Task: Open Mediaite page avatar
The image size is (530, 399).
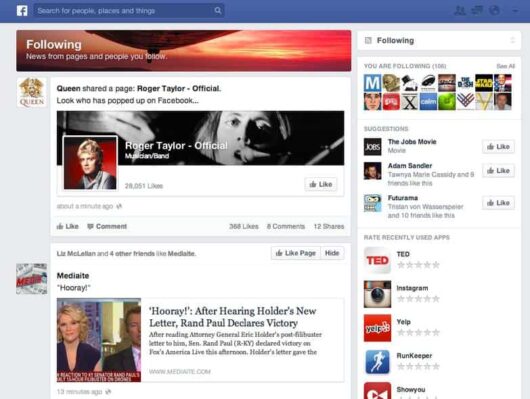Action: point(32,279)
